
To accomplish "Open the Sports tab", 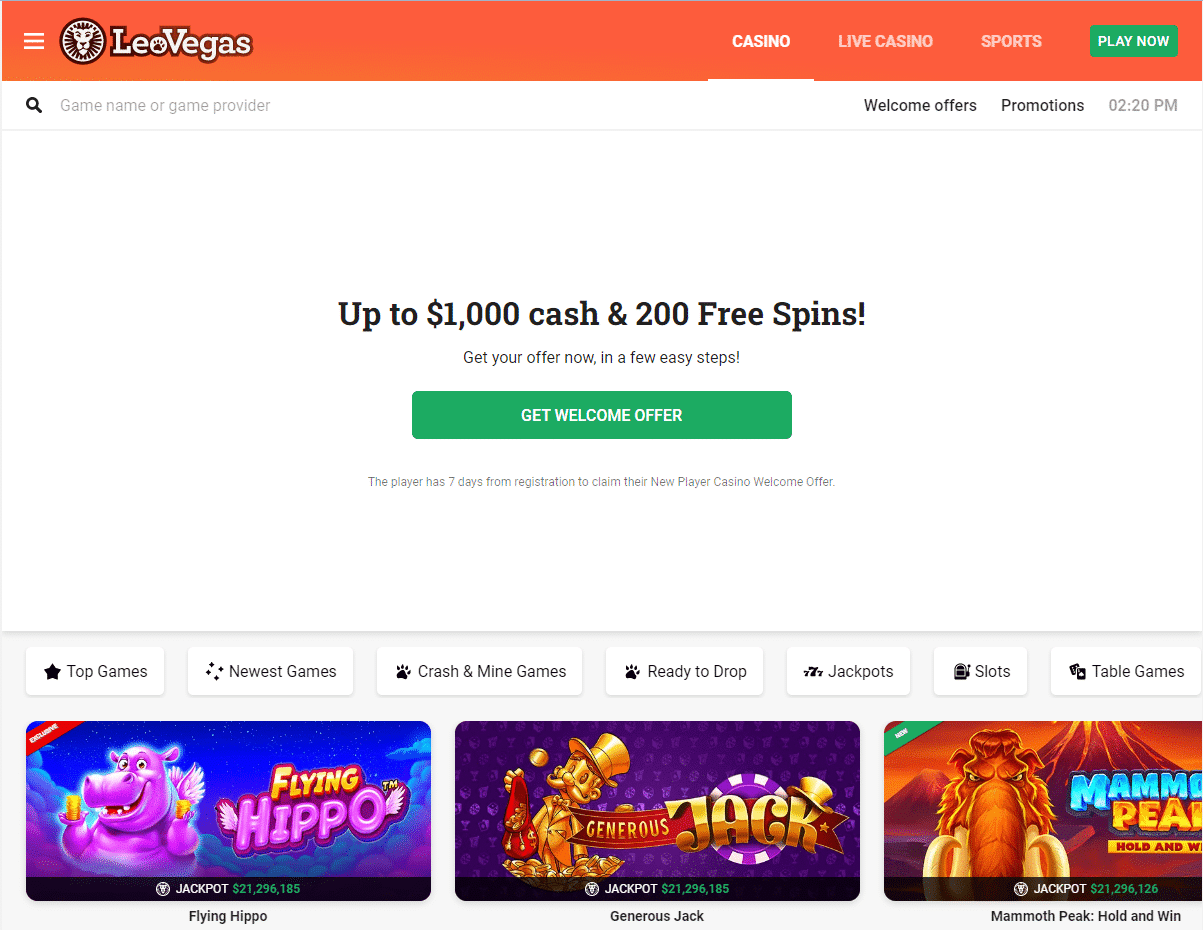I will [1011, 41].
